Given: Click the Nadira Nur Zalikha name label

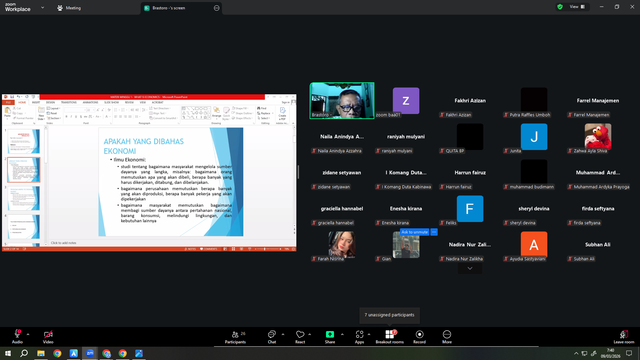Looking at the screenshot, I should (x=461, y=259).
